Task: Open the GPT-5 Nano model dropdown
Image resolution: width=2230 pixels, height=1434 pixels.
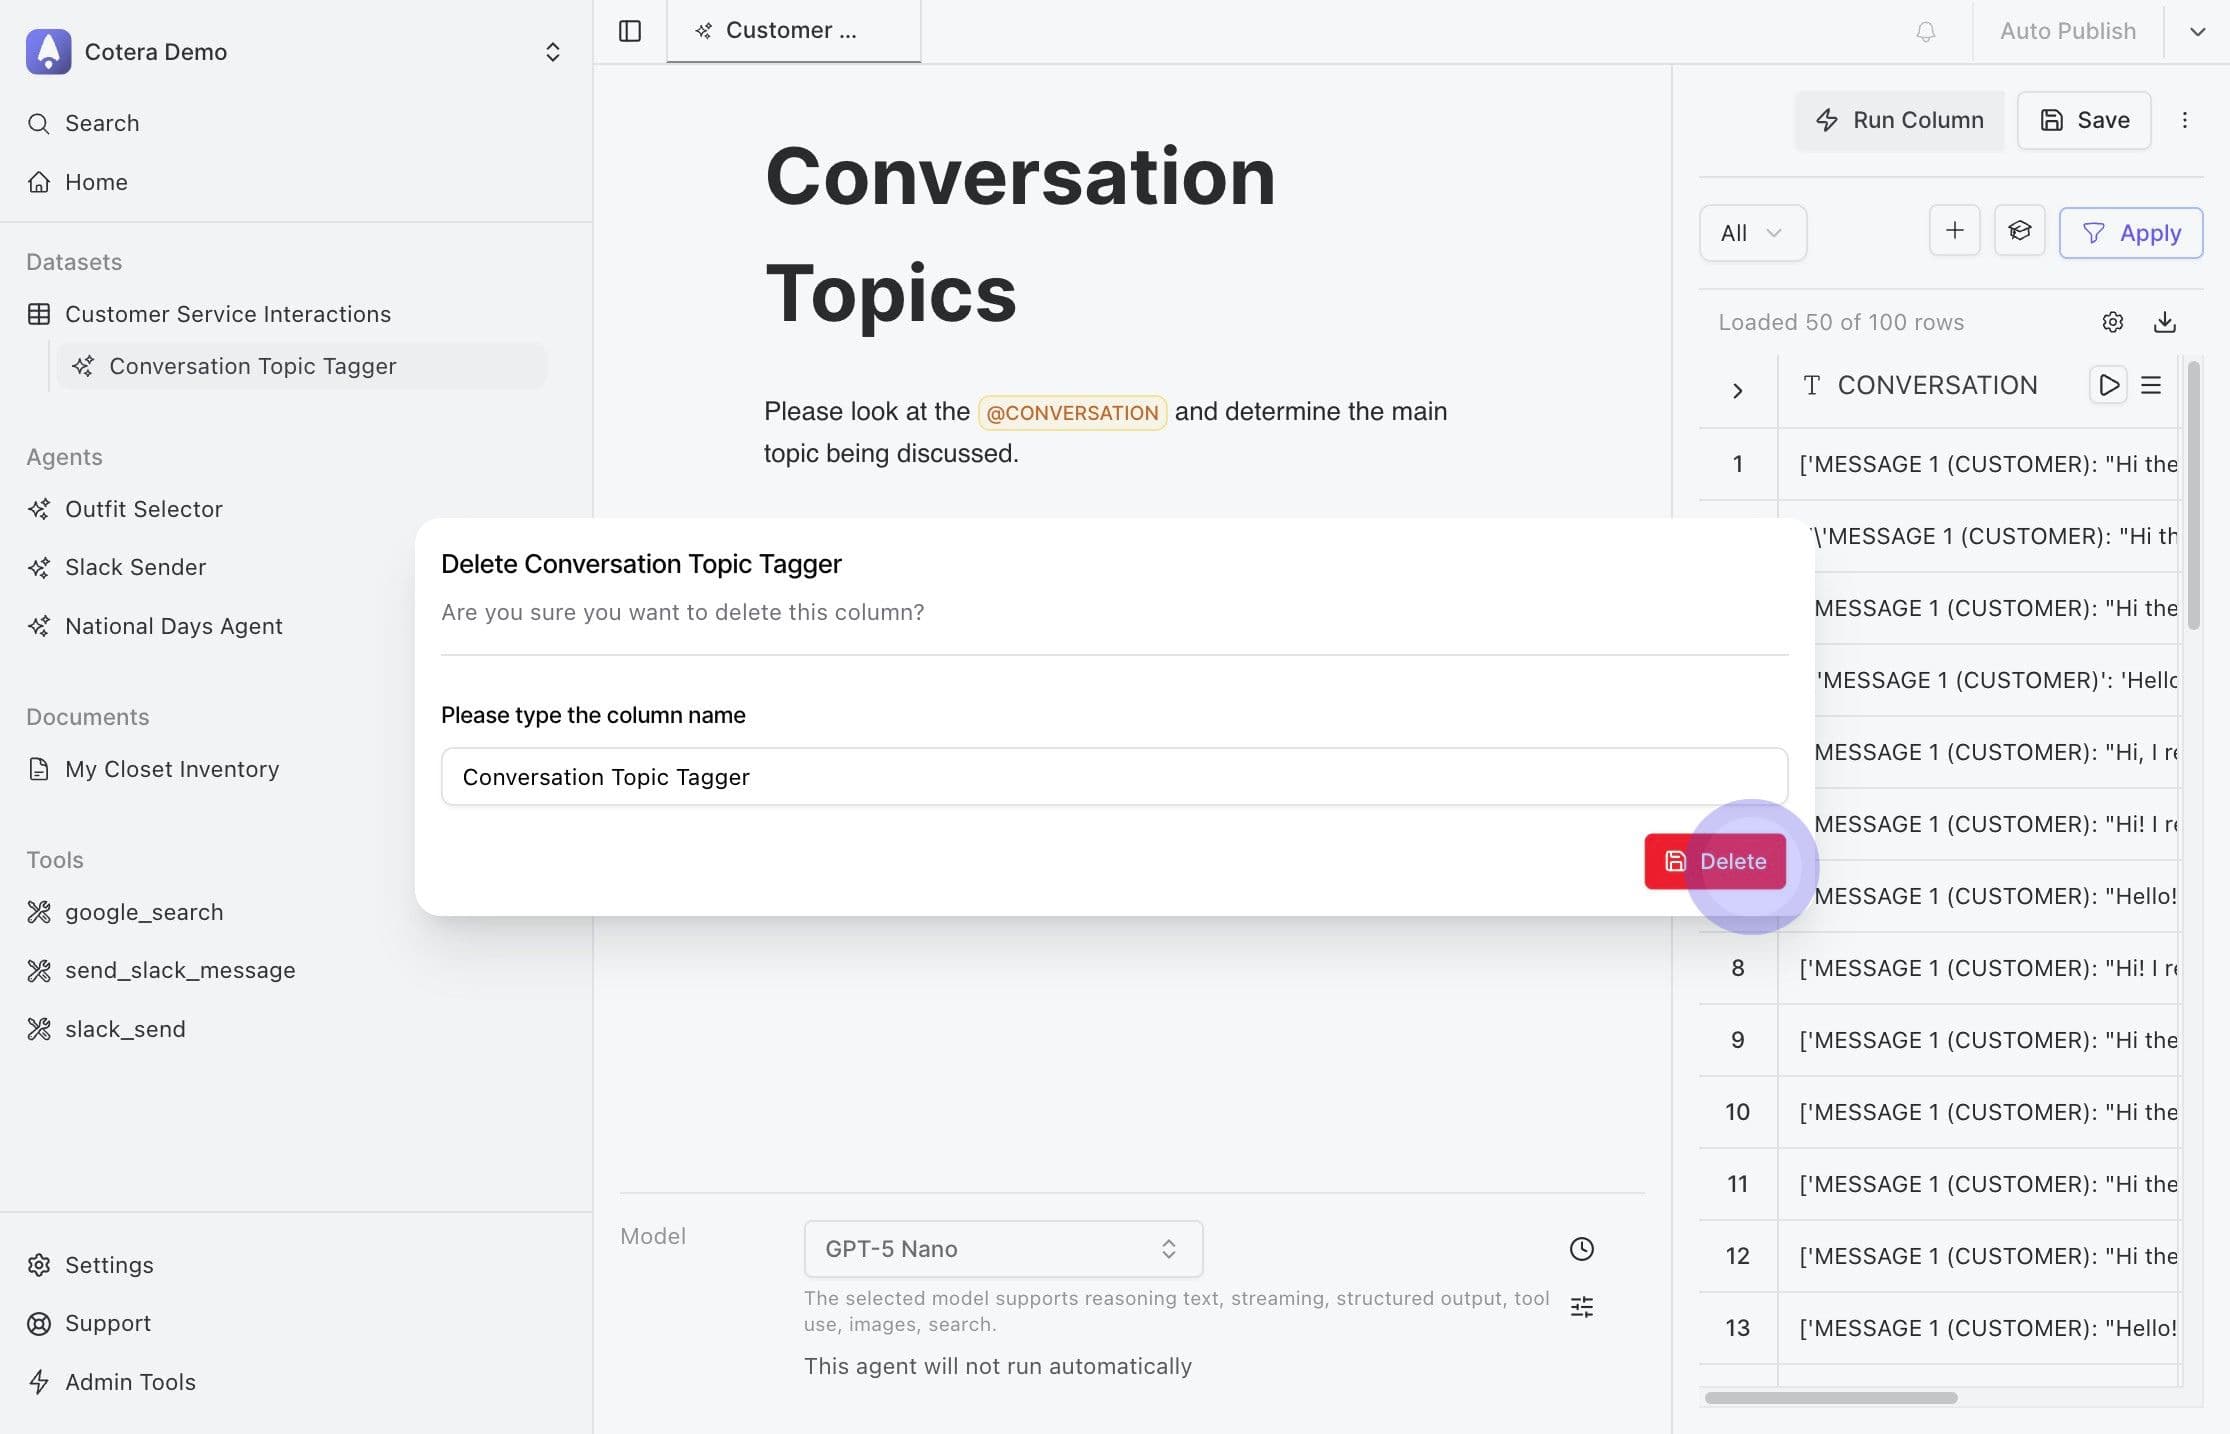Action: (x=1002, y=1248)
